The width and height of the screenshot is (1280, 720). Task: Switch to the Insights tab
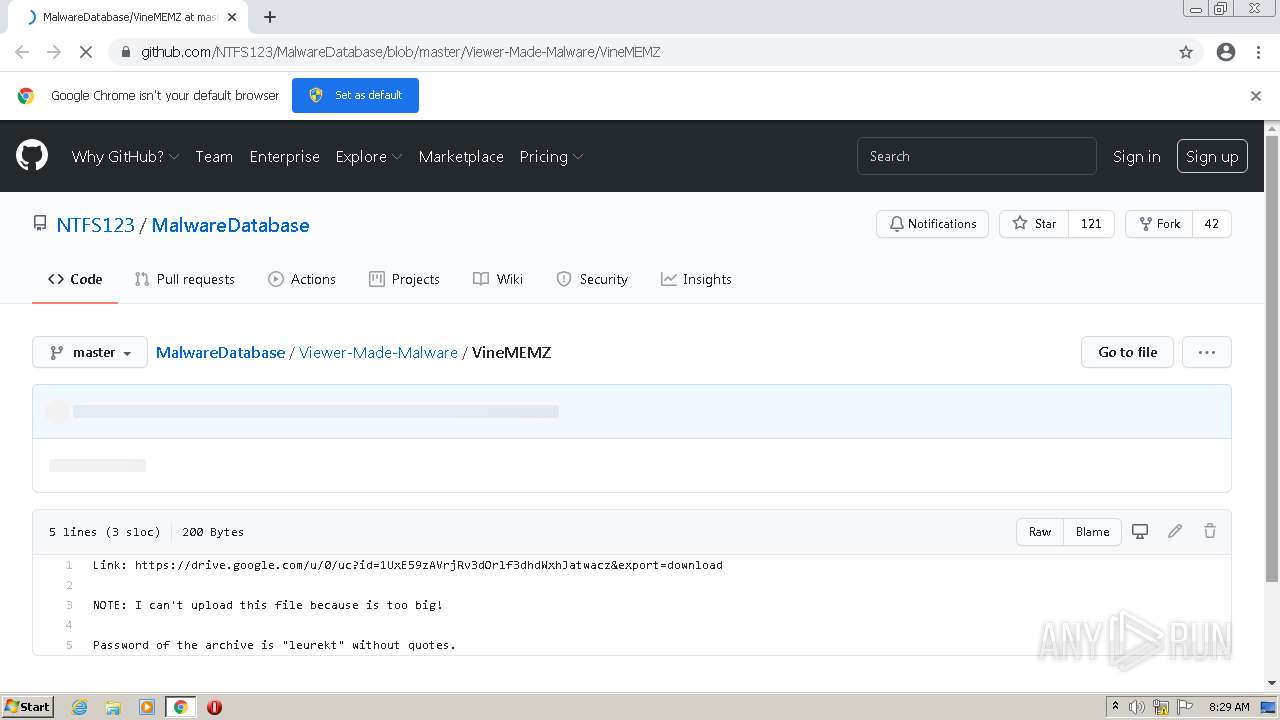pyautogui.click(x=696, y=279)
